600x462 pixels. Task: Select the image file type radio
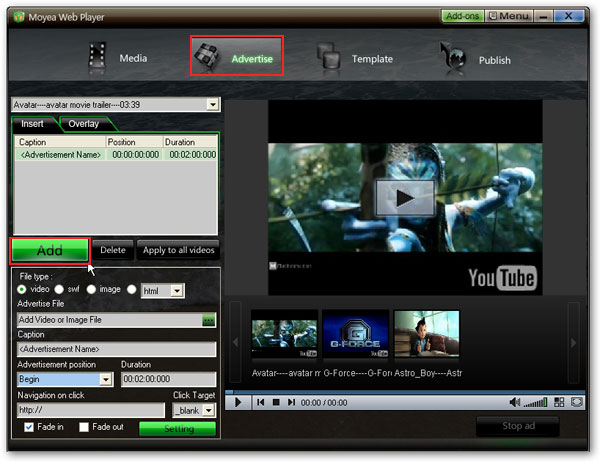point(91,289)
